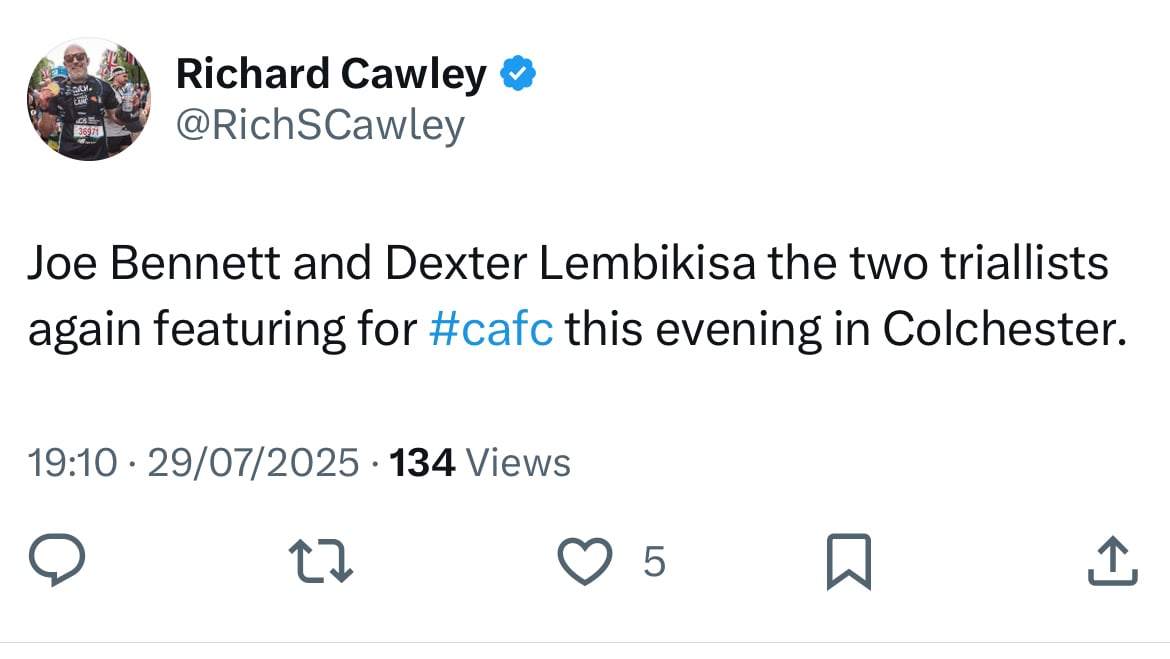Follow the #cafc hashtag link
The image size is (1170, 659).
[x=492, y=328]
